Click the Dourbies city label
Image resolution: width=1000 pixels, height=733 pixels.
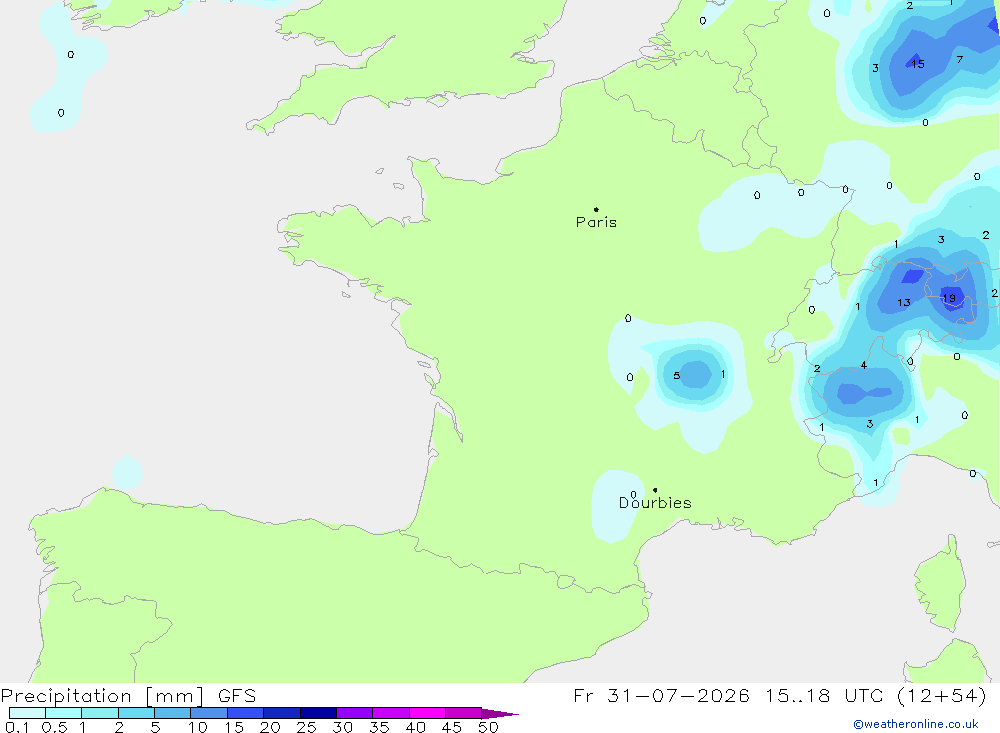(655, 503)
